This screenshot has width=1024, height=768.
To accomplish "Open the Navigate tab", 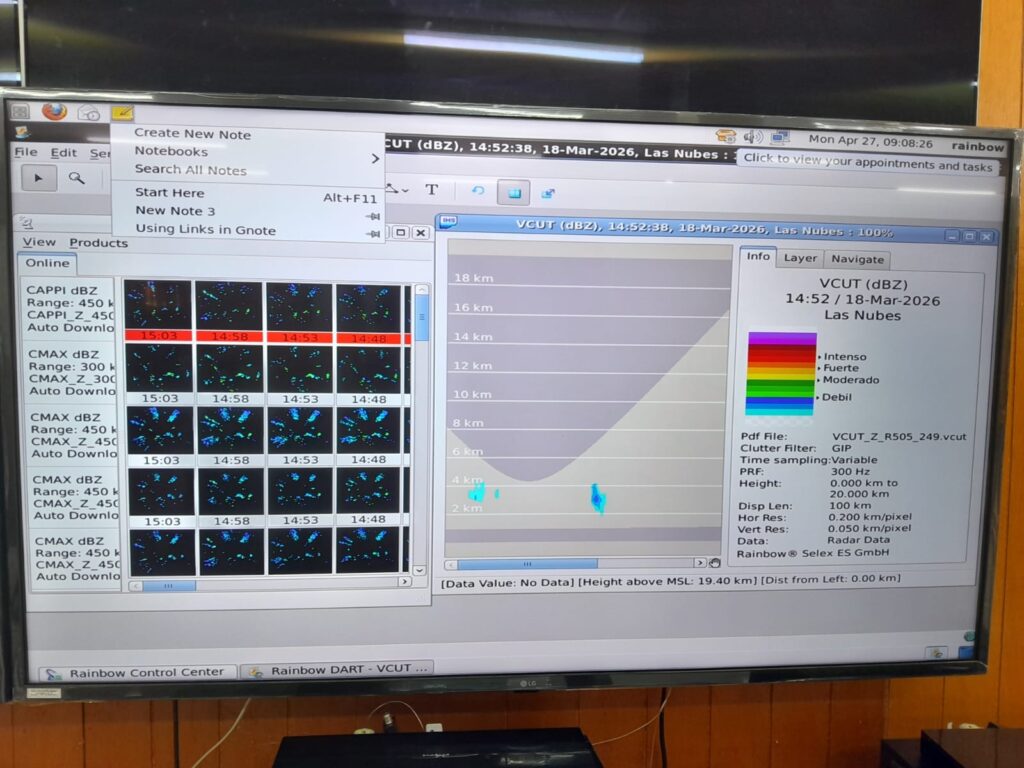I will (857, 259).
